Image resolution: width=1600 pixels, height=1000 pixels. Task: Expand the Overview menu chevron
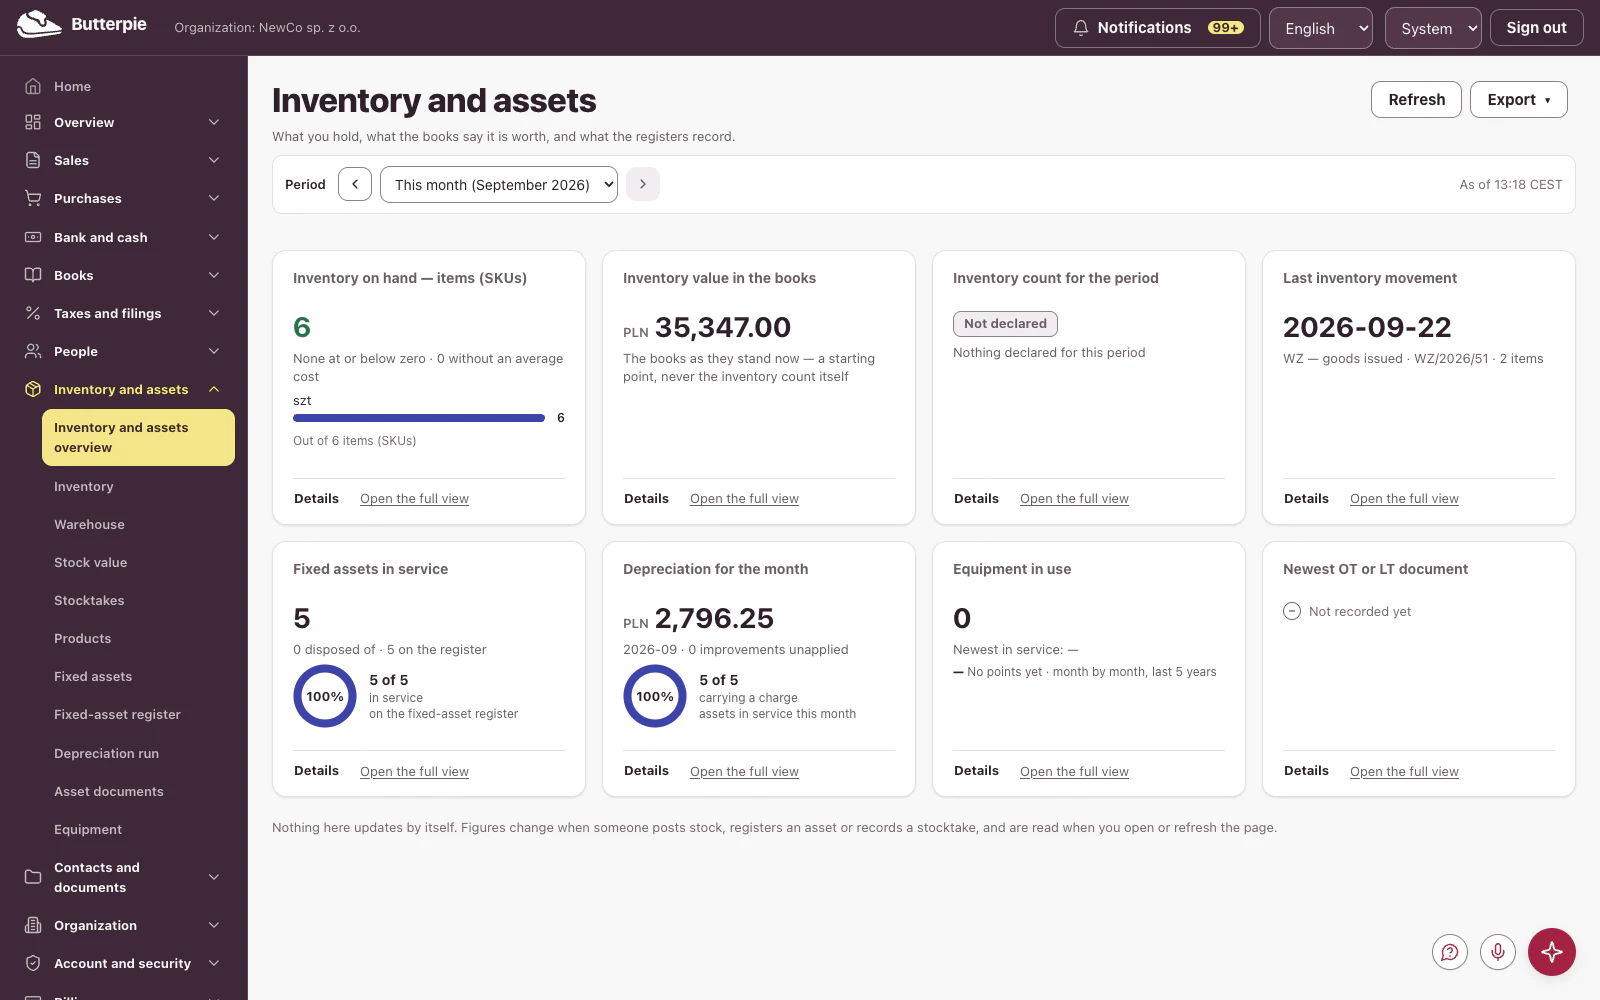click(214, 122)
